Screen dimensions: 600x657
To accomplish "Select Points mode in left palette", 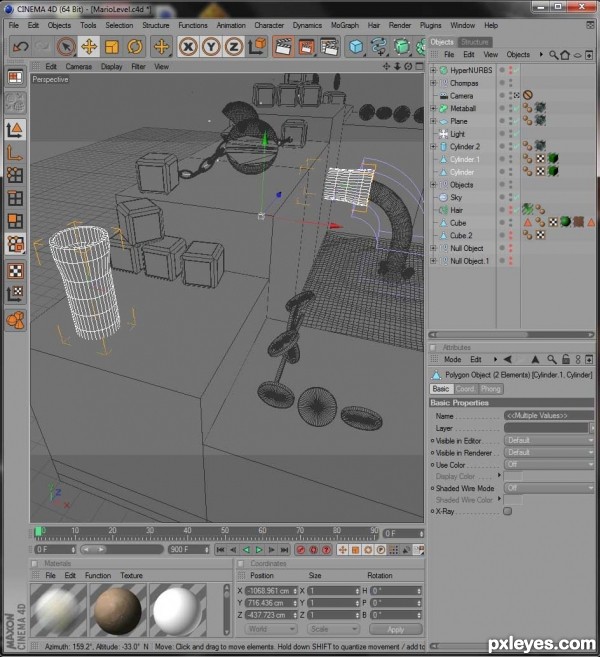I will (16, 175).
